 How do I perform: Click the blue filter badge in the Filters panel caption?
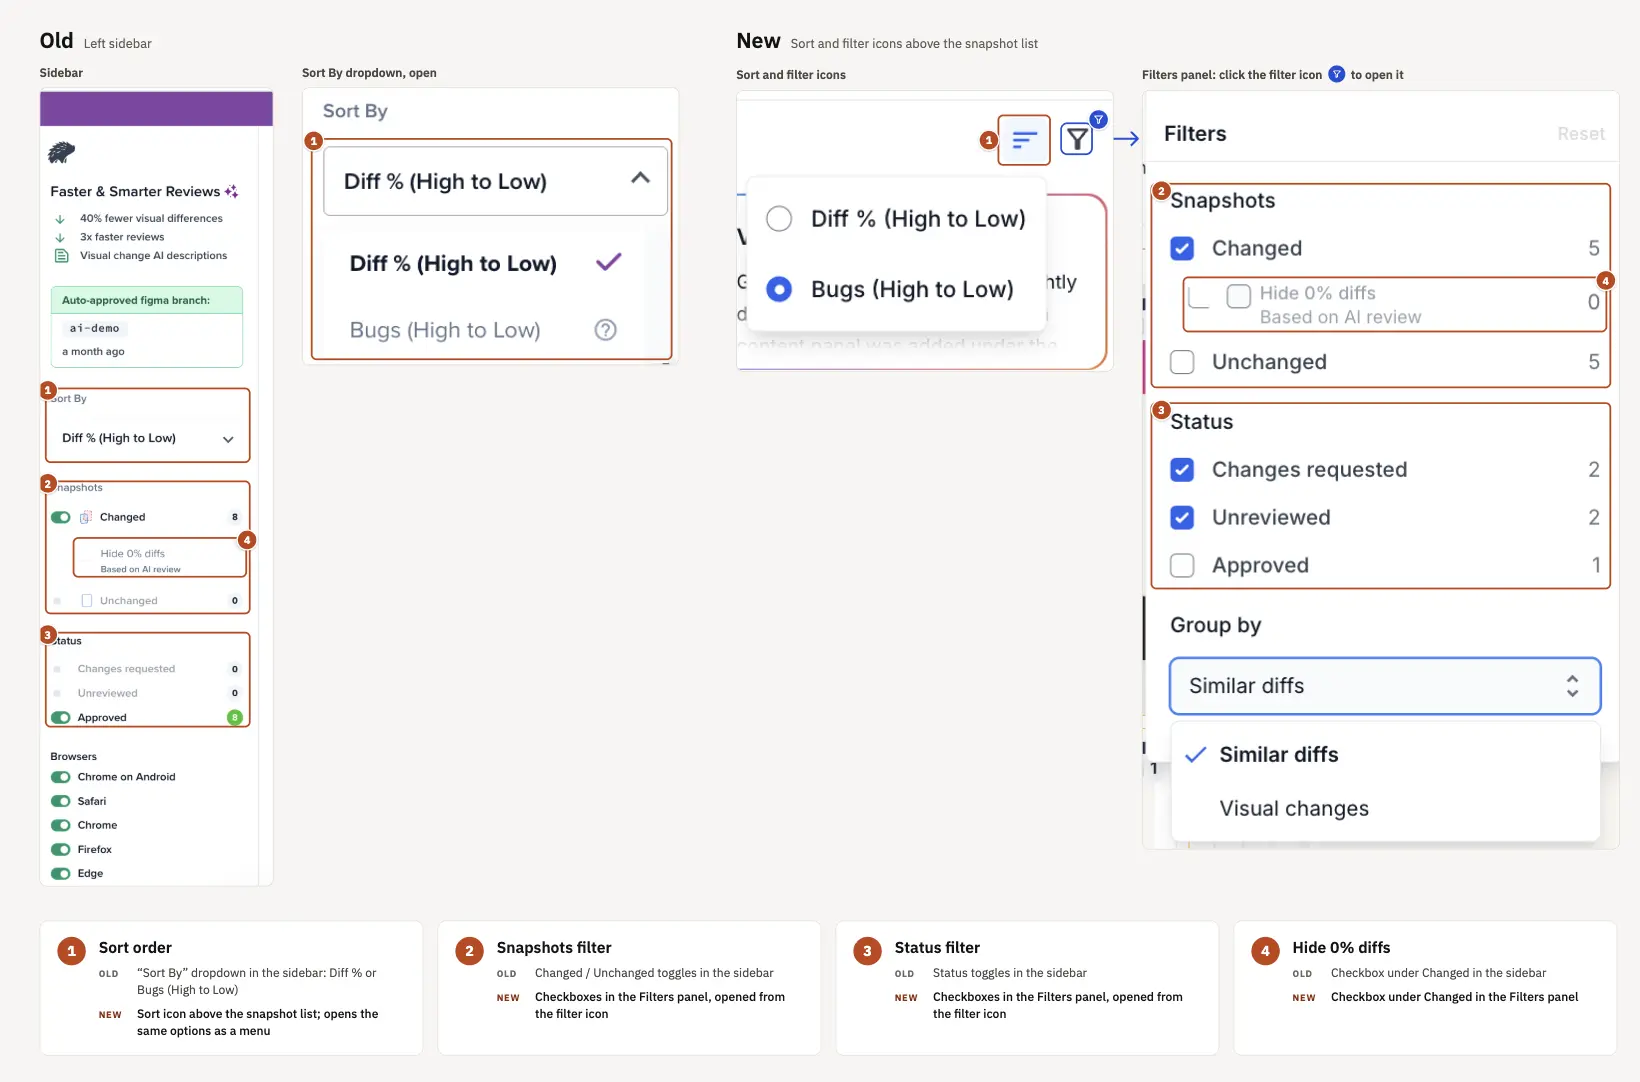(1336, 74)
